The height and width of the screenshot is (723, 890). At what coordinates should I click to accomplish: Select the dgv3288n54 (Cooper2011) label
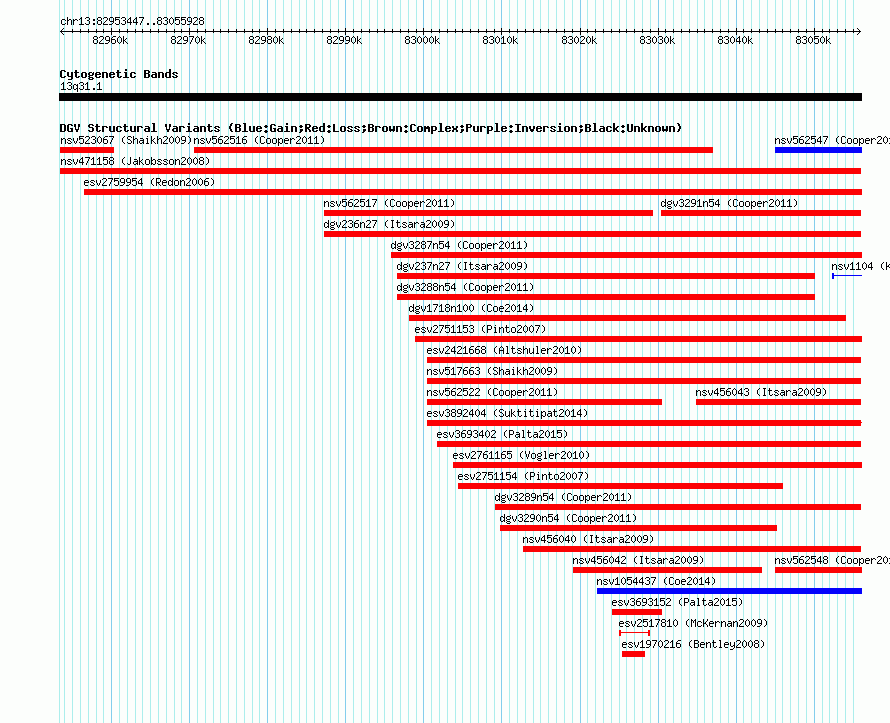(x=465, y=287)
